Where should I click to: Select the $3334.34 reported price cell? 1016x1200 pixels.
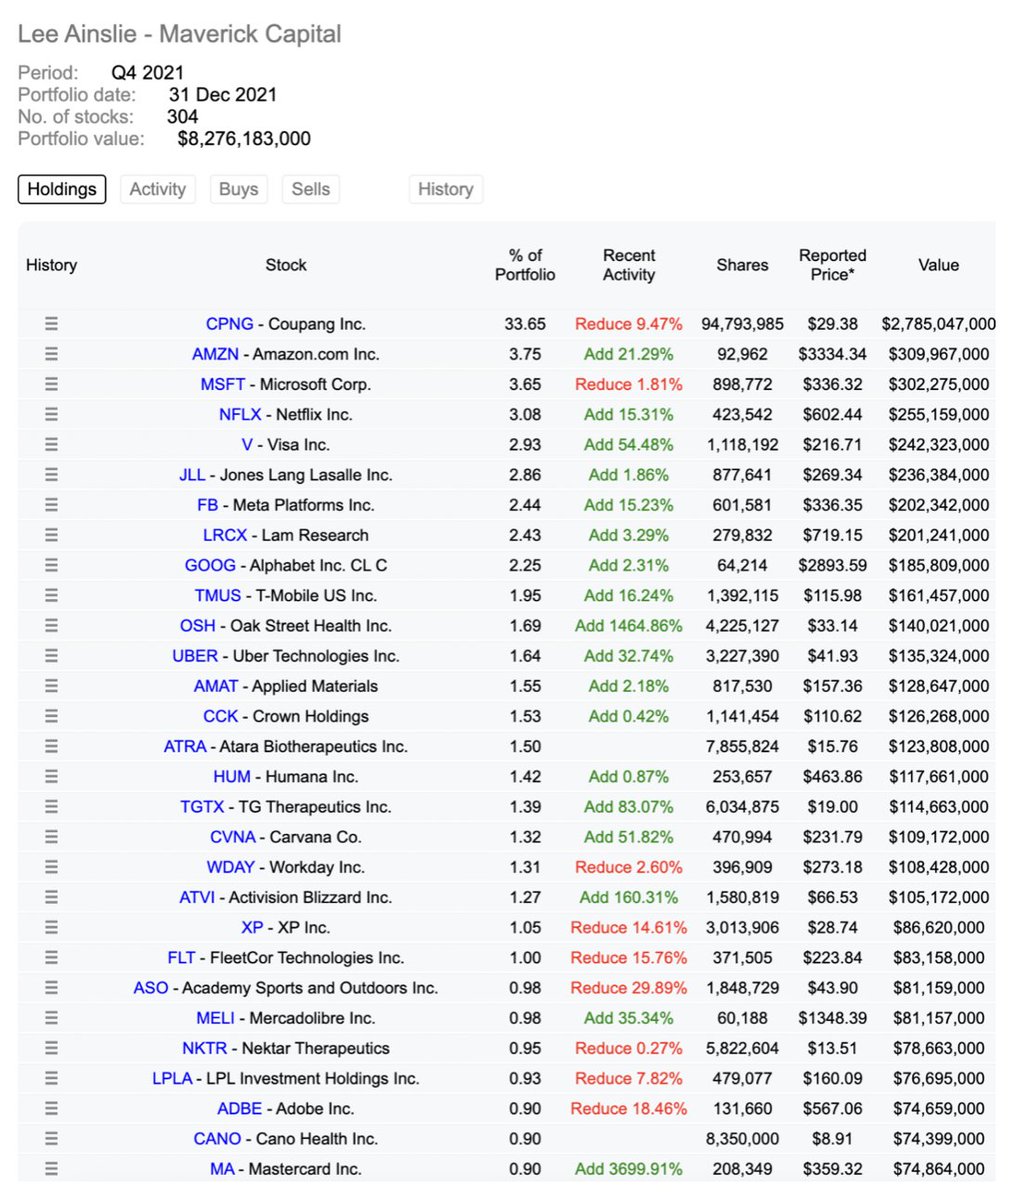point(832,354)
